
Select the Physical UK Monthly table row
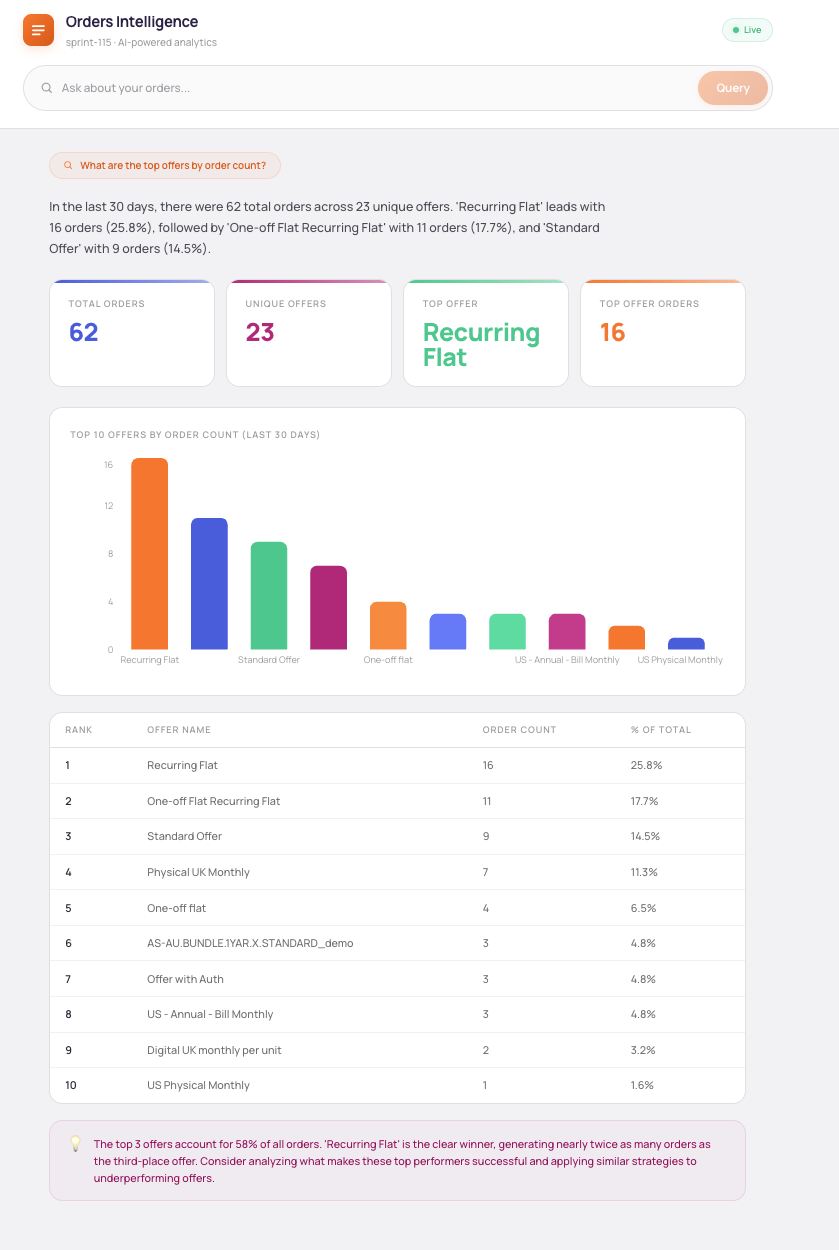tap(397, 872)
